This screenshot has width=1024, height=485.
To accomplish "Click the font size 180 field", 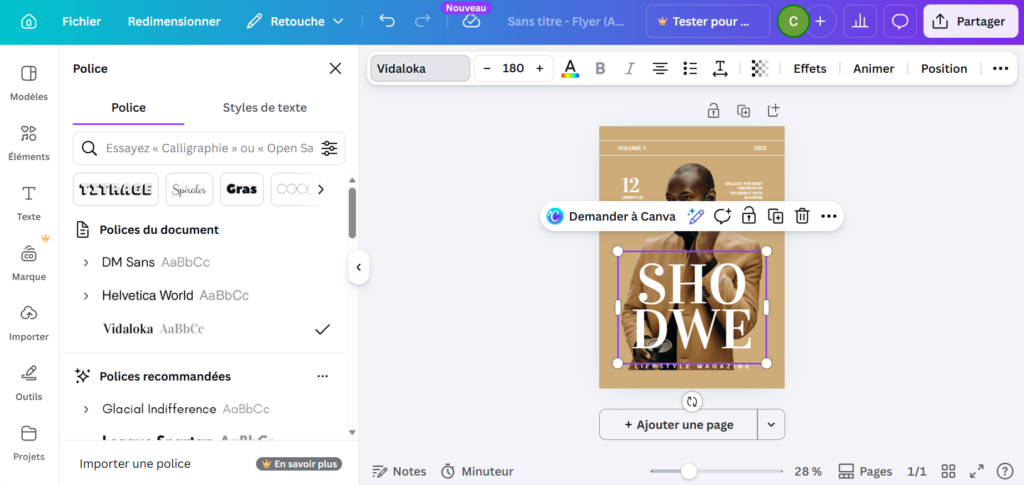I will coord(513,69).
